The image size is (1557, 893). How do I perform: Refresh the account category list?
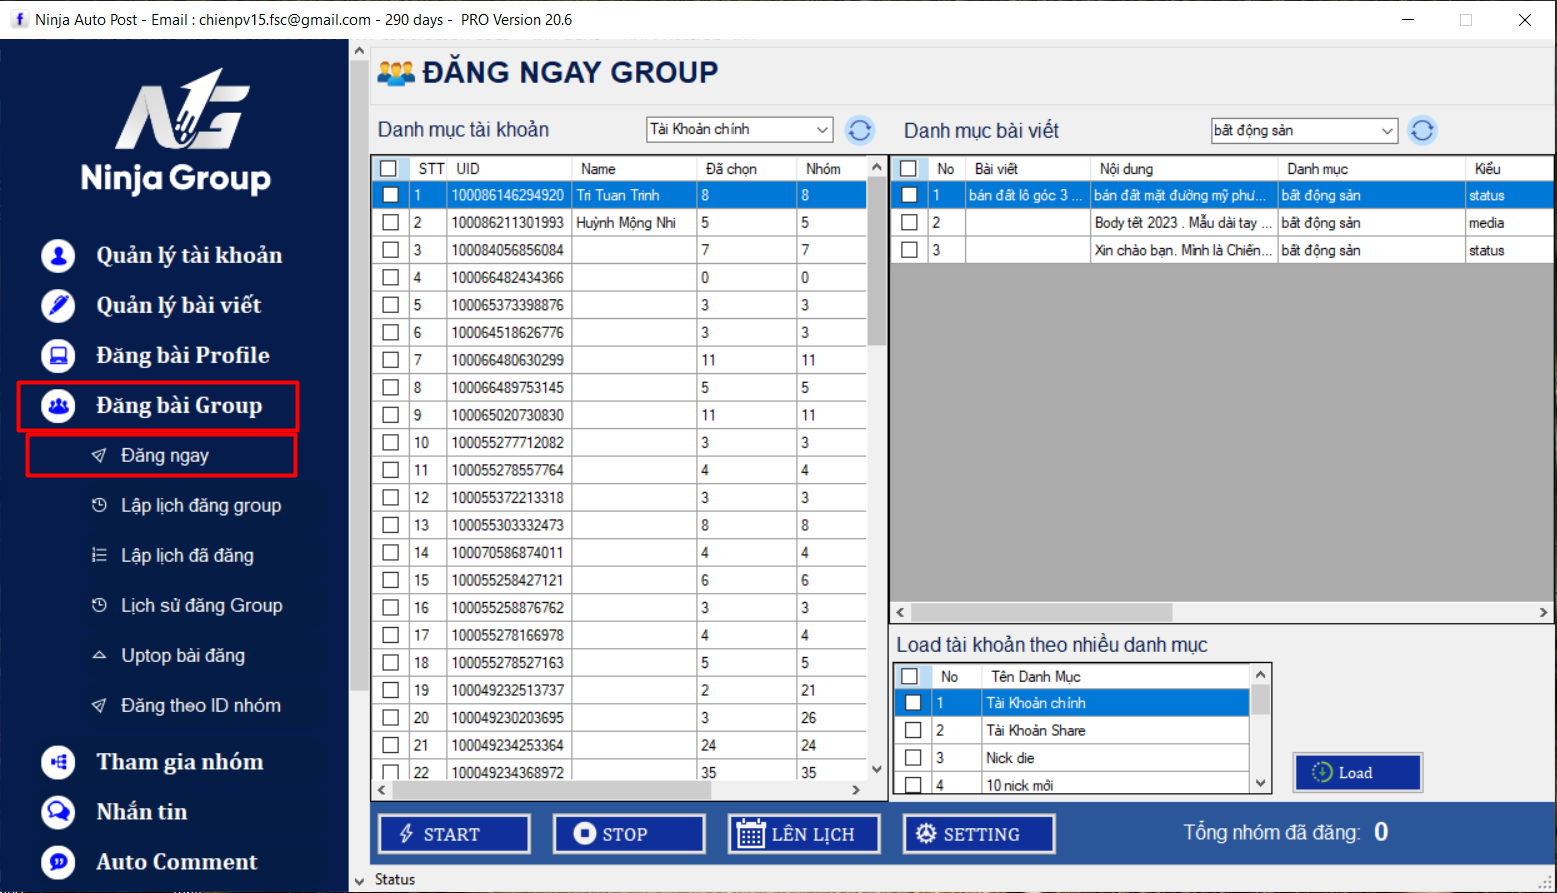[860, 130]
